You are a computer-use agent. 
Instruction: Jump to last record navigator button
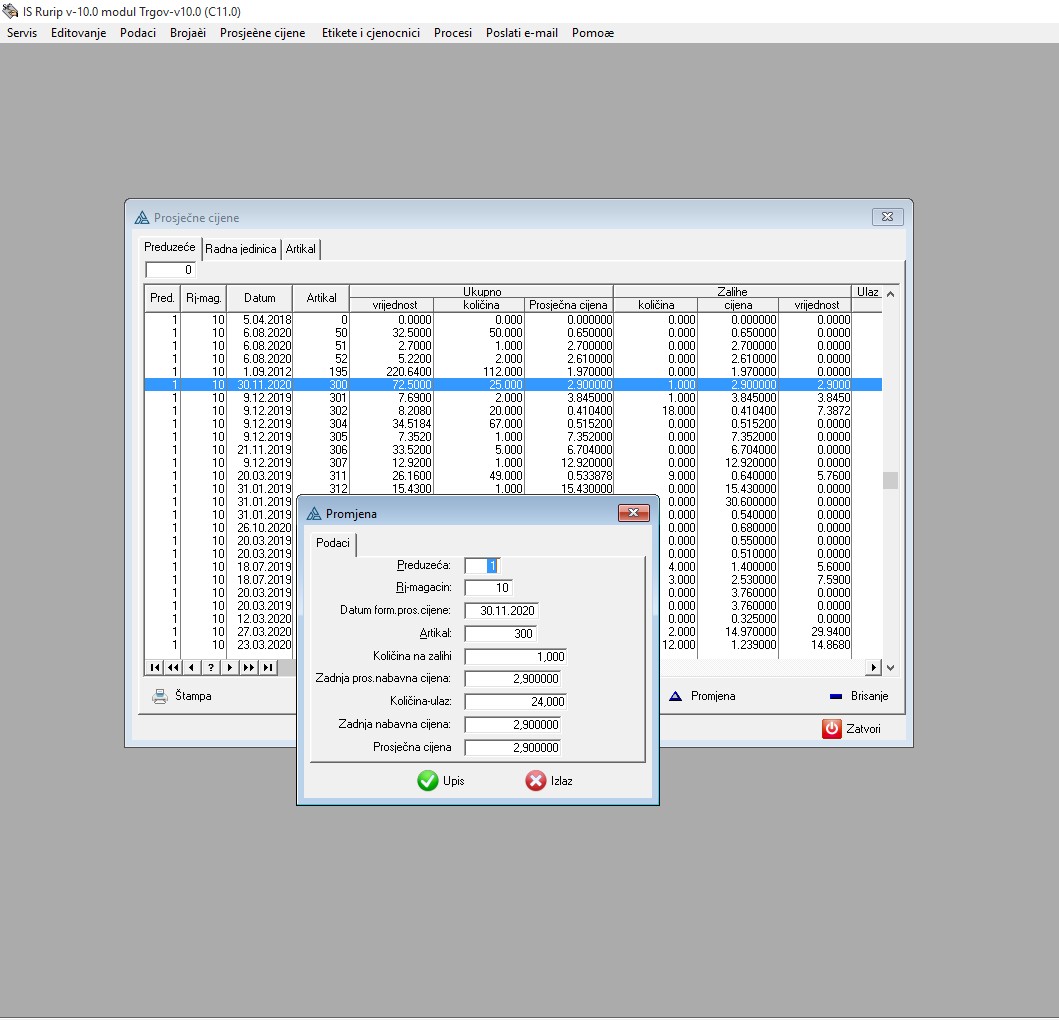pos(268,667)
